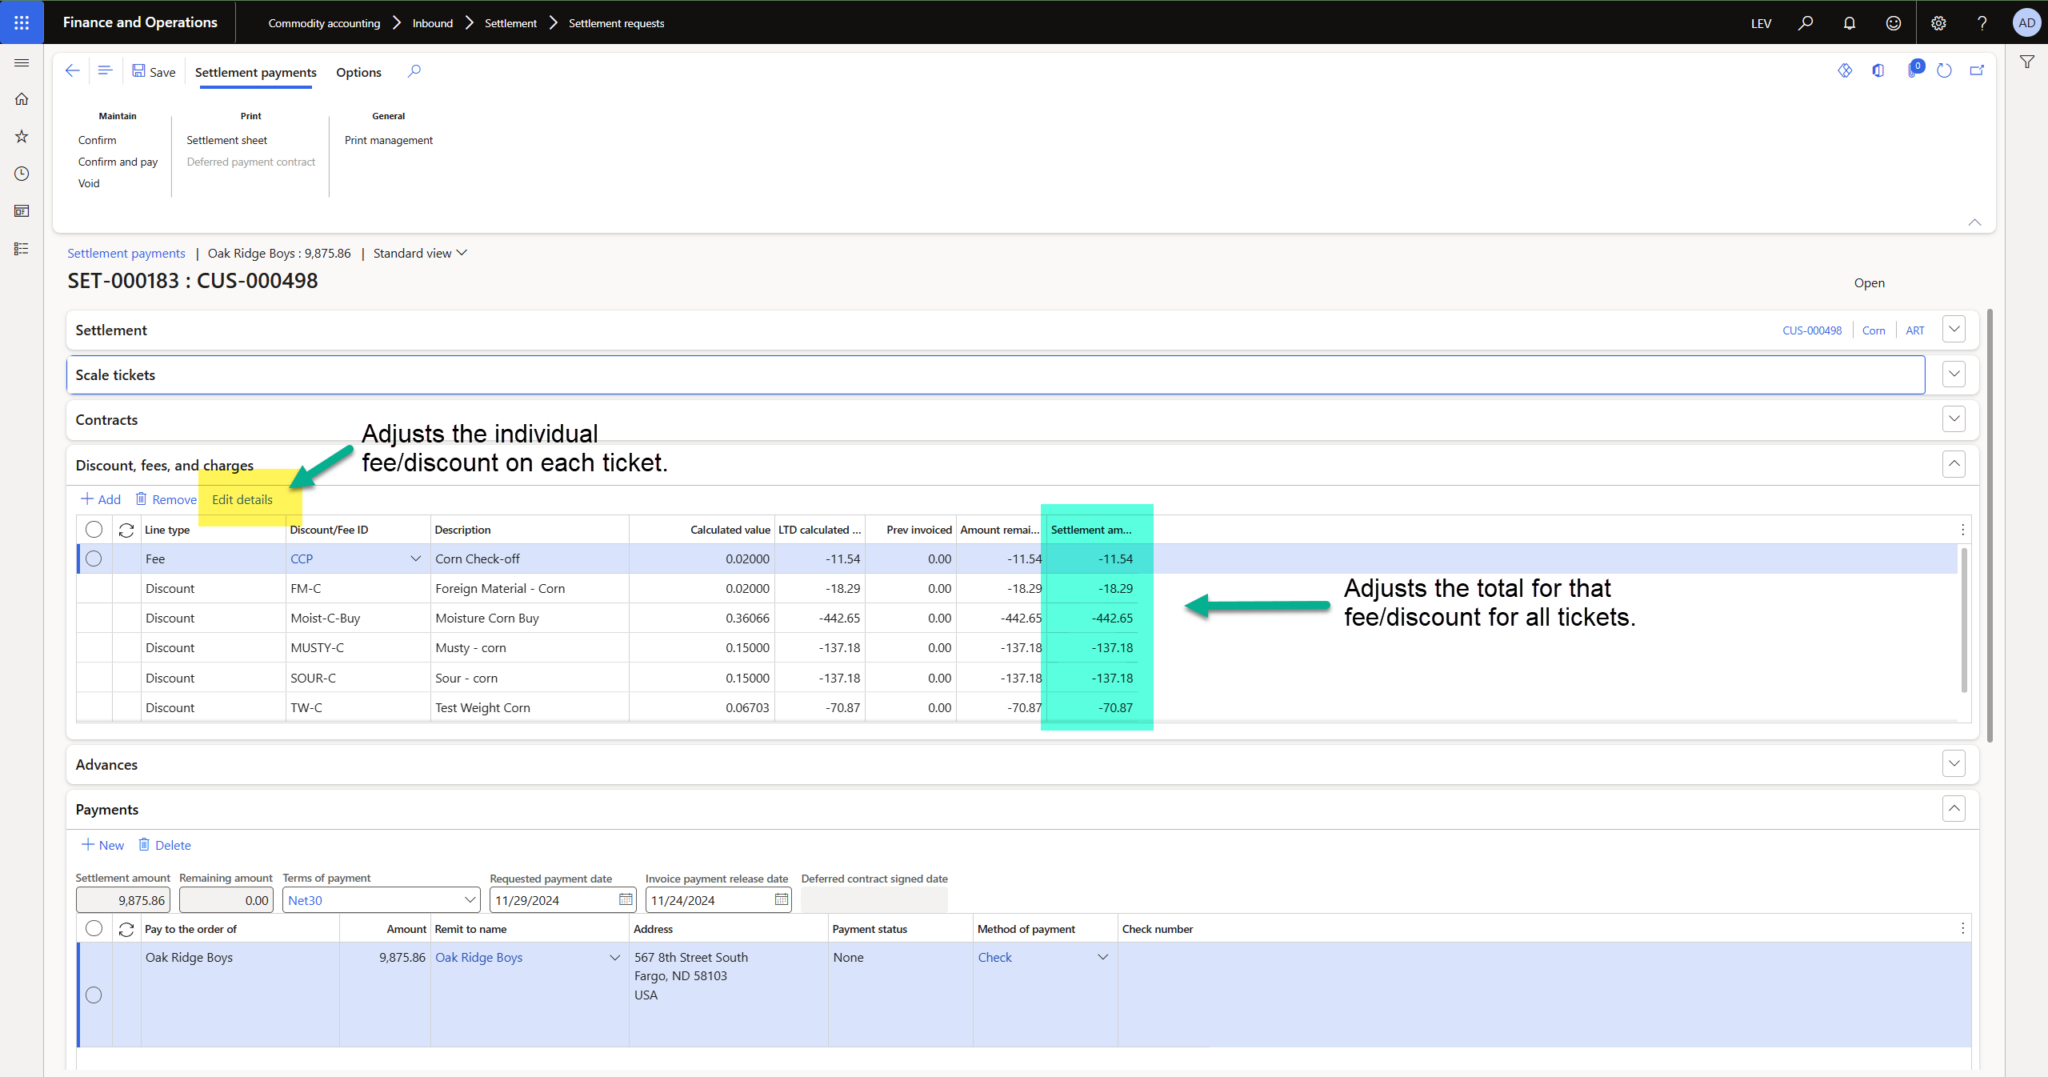Open the filter pane funnel icon
The width and height of the screenshot is (2048, 1077).
coord(2027,62)
